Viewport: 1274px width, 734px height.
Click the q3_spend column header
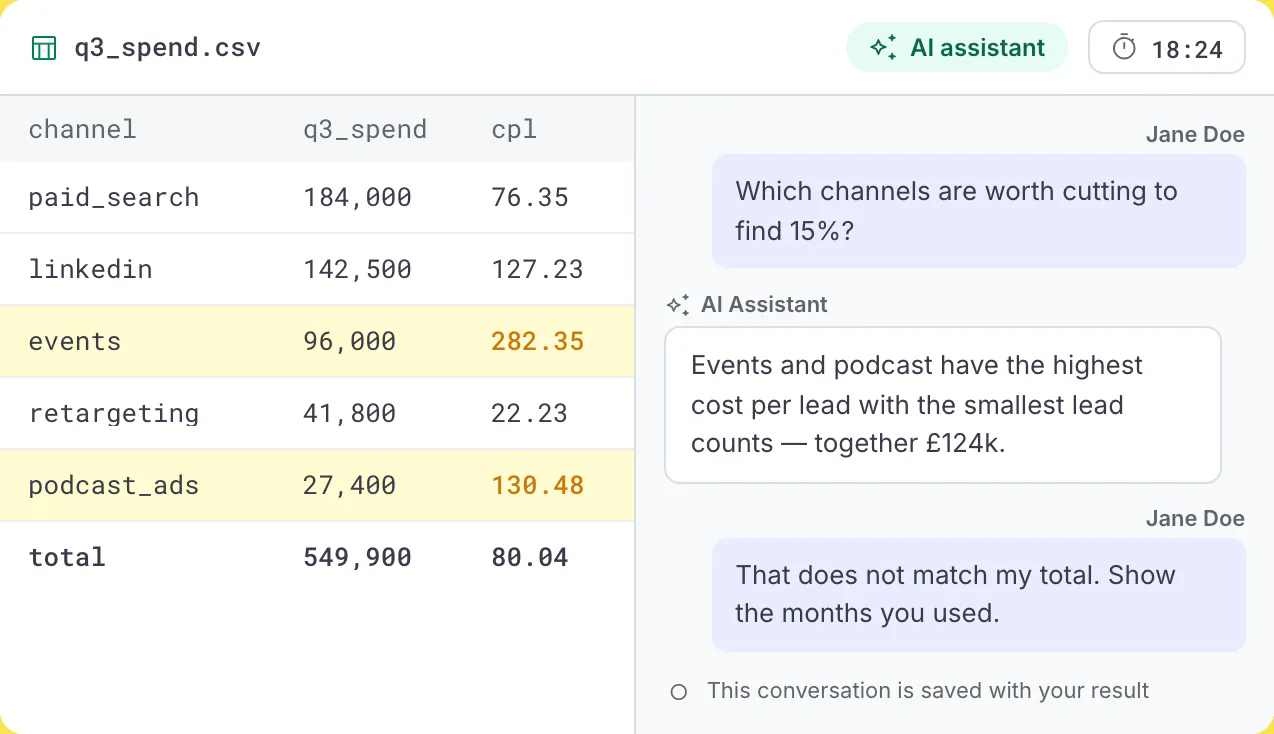click(x=365, y=129)
